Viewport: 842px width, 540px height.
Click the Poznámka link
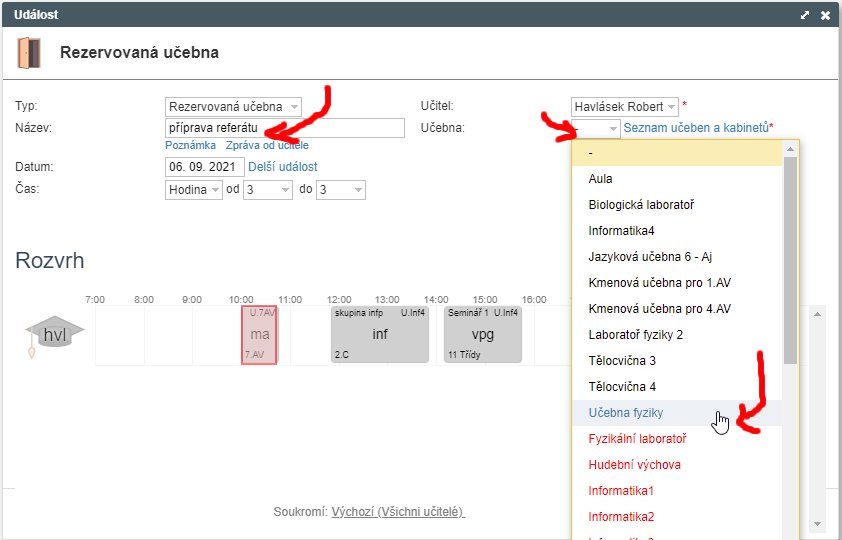click(x=190, y=145)
